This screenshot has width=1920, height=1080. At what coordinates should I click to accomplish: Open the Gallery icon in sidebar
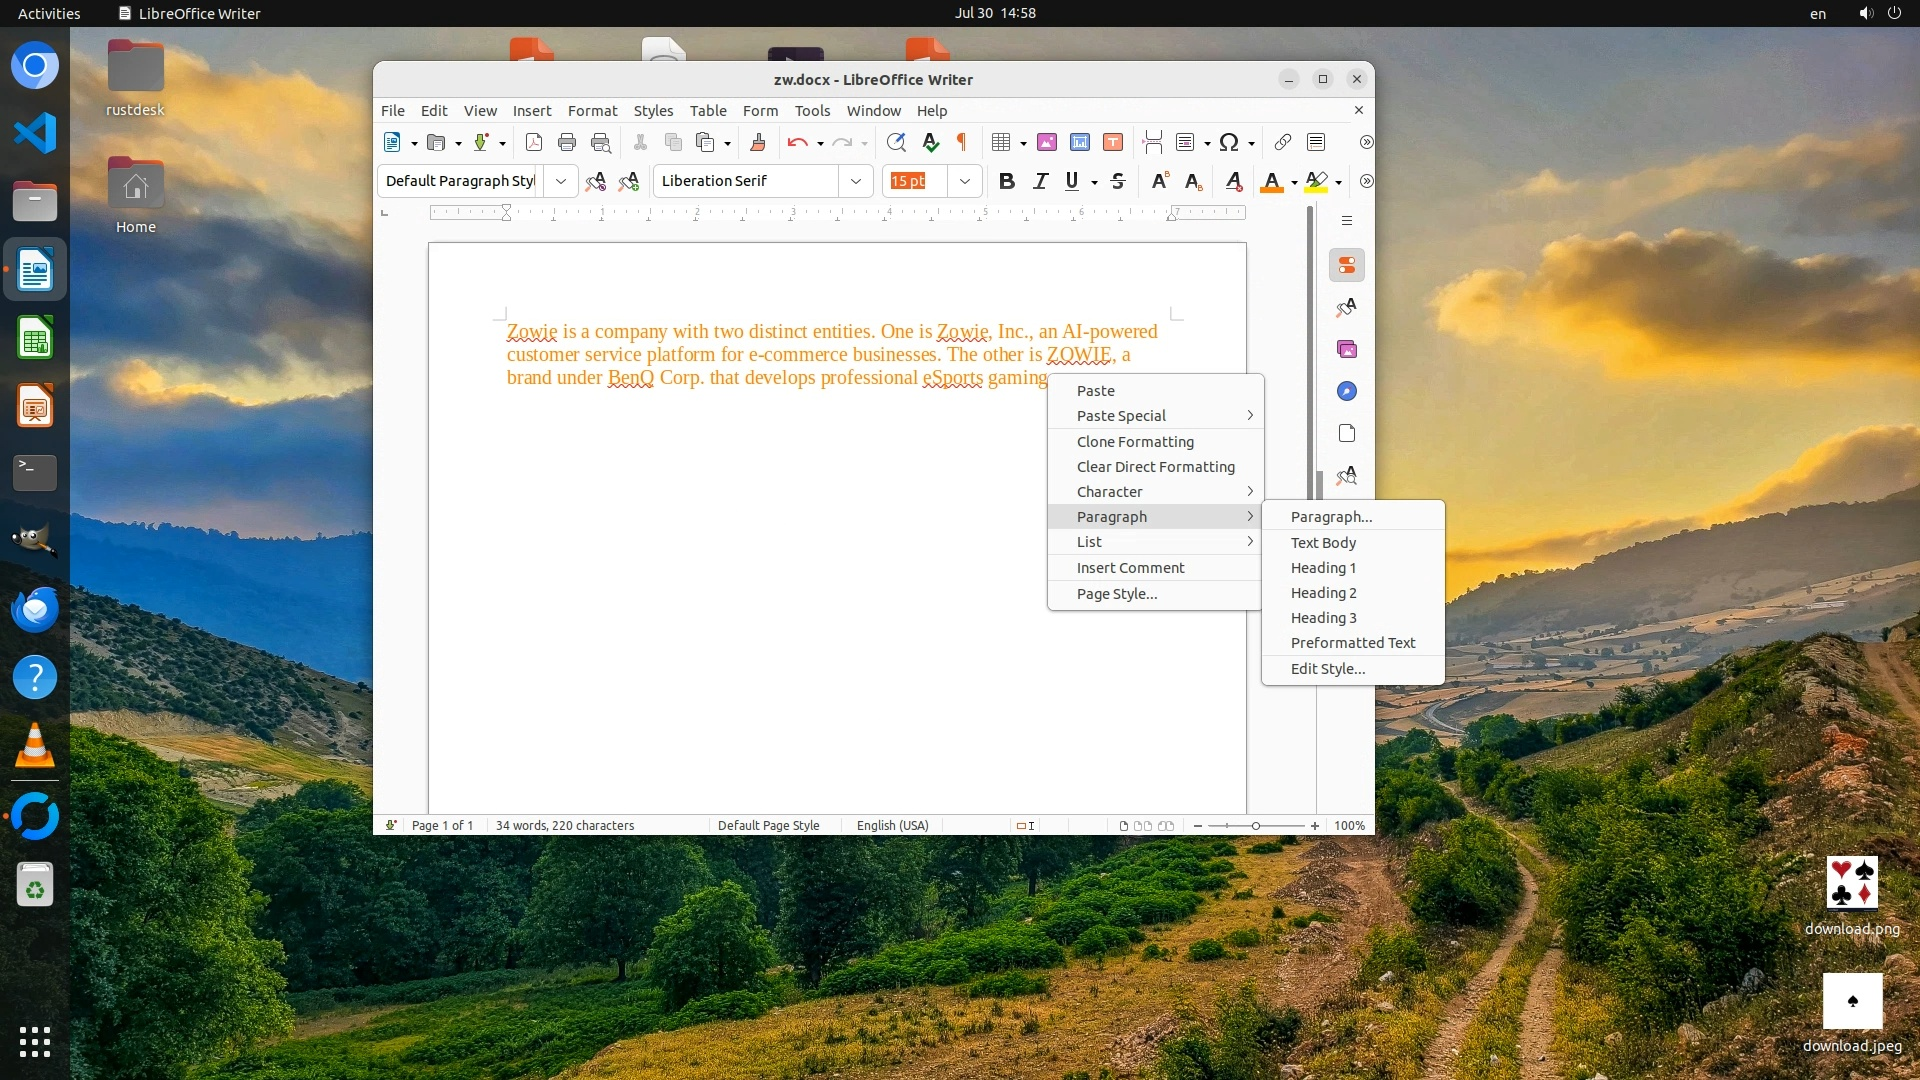pyautogui.click(x=1347, y=349)
